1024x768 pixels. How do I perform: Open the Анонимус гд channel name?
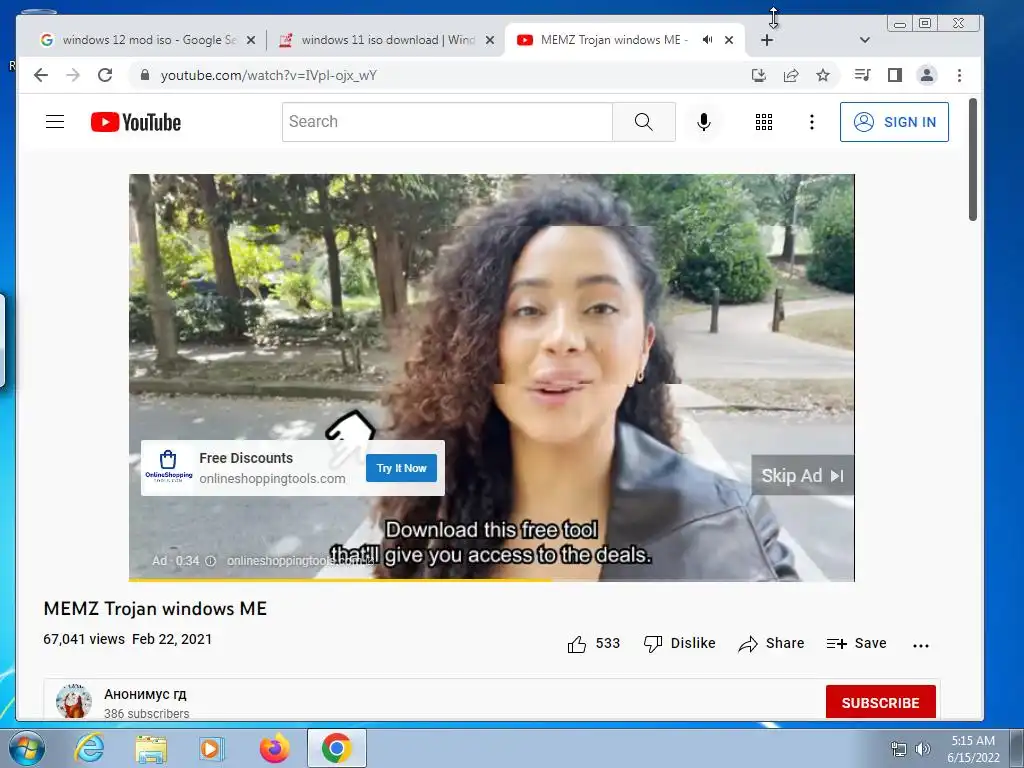145,694
